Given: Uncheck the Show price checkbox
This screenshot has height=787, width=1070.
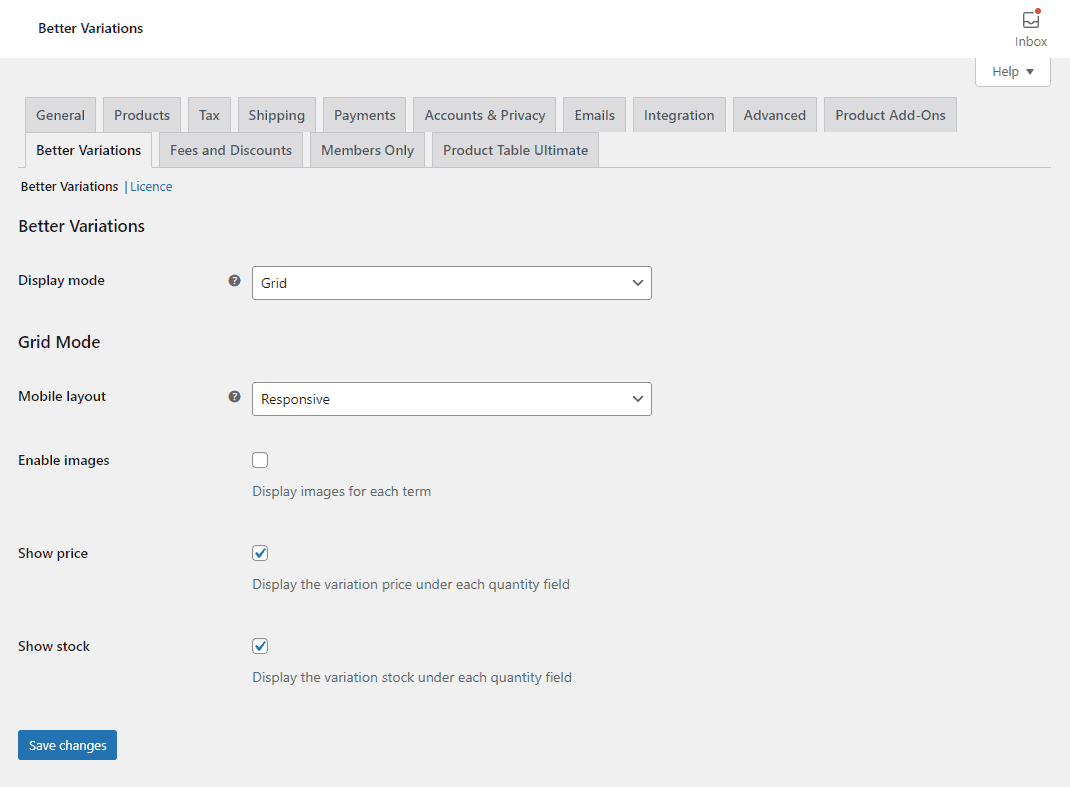Looking at the screenshot, I should point(260,553).
